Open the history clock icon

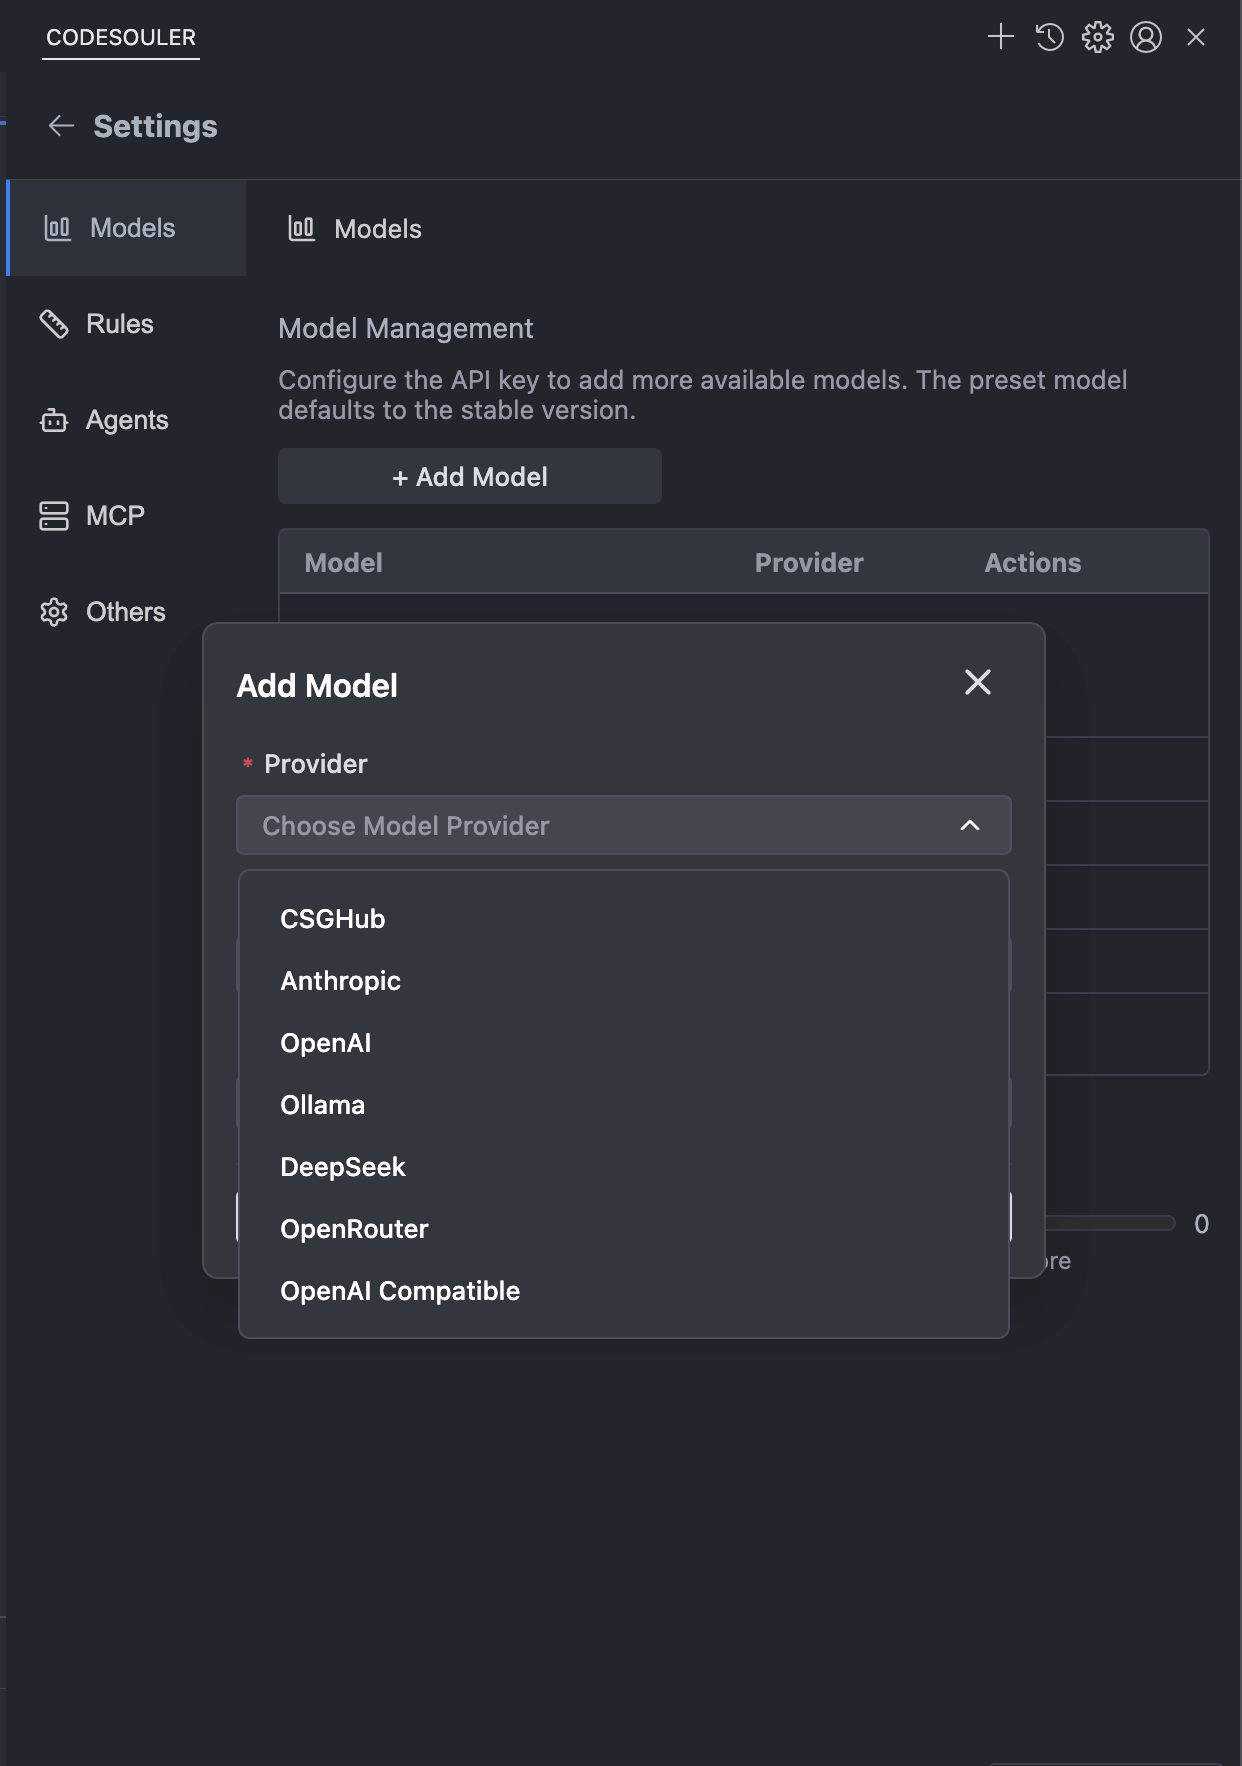(1049, 37)
